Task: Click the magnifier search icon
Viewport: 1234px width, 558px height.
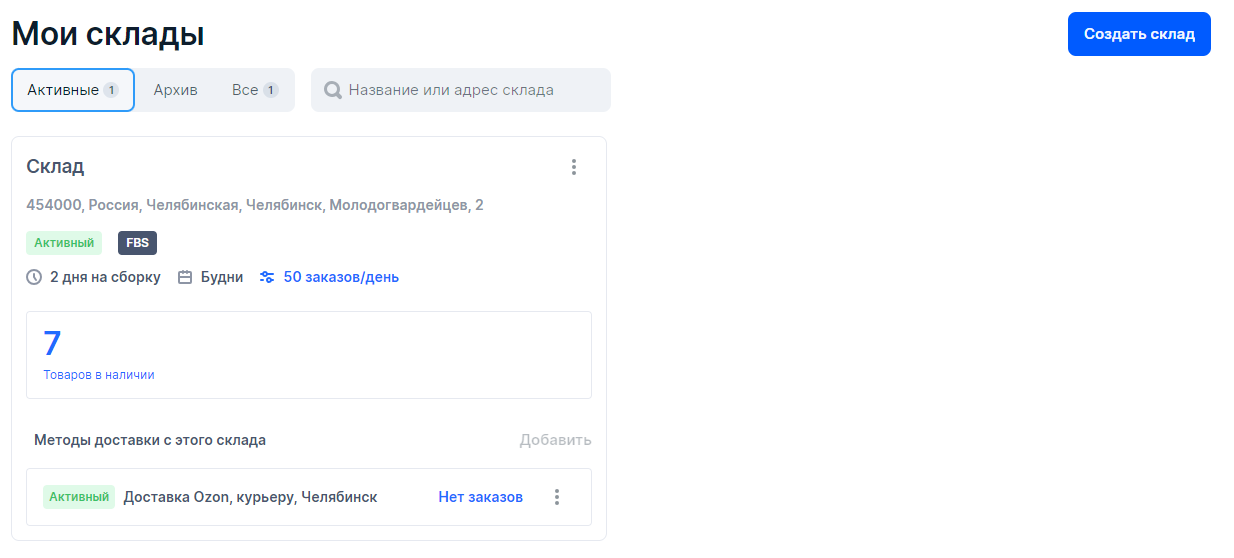Action: (333, 90)
